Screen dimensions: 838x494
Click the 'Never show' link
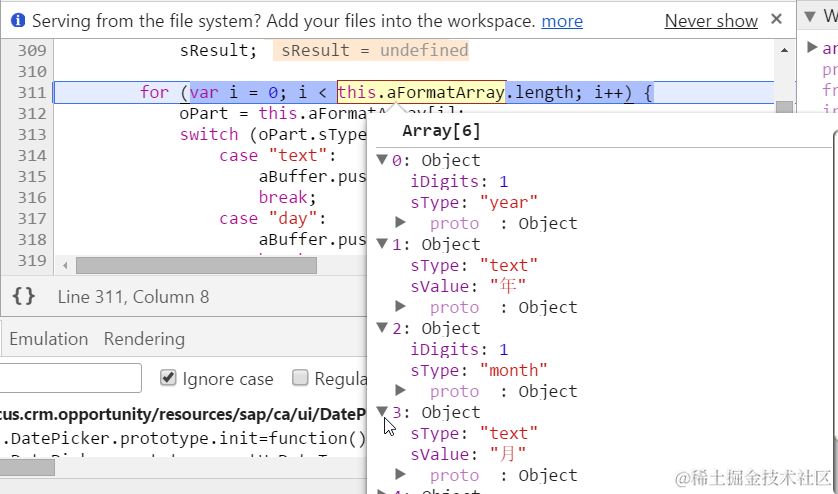click(x=711, y=21)
